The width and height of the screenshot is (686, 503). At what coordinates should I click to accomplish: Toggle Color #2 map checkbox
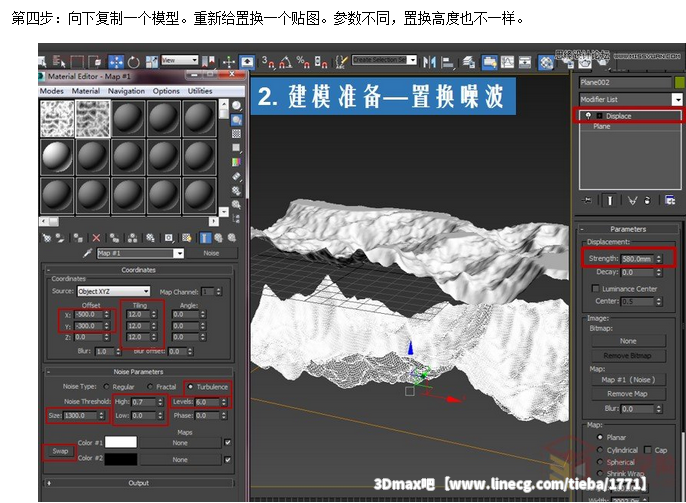[x=228, y=459]
